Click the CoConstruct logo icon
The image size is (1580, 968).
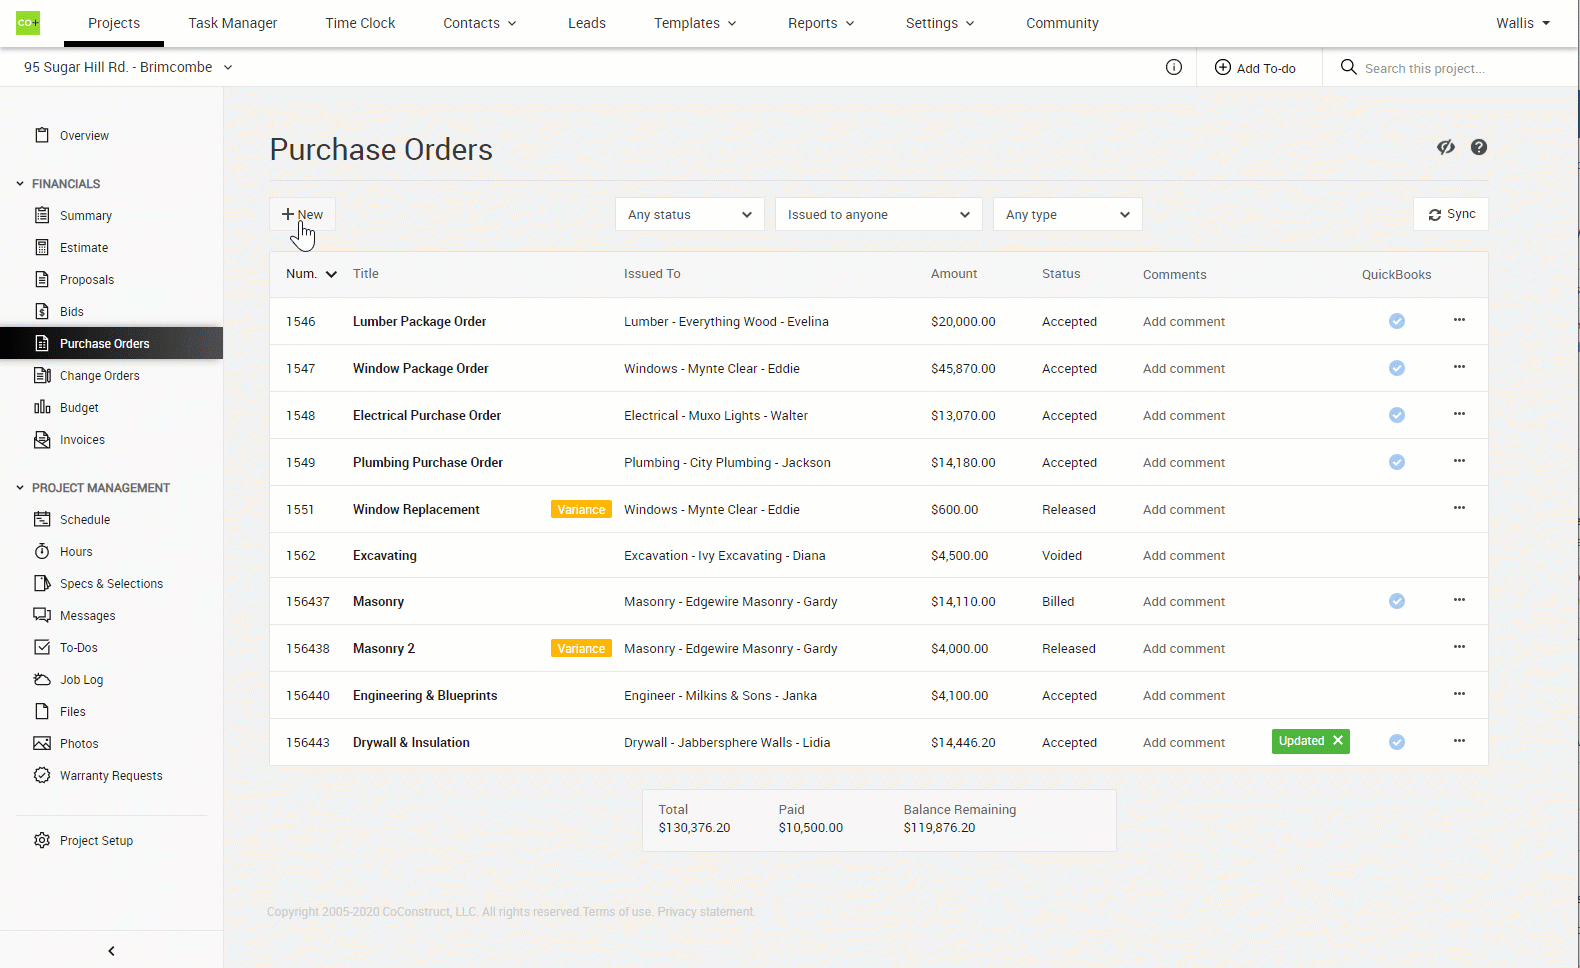28,23
